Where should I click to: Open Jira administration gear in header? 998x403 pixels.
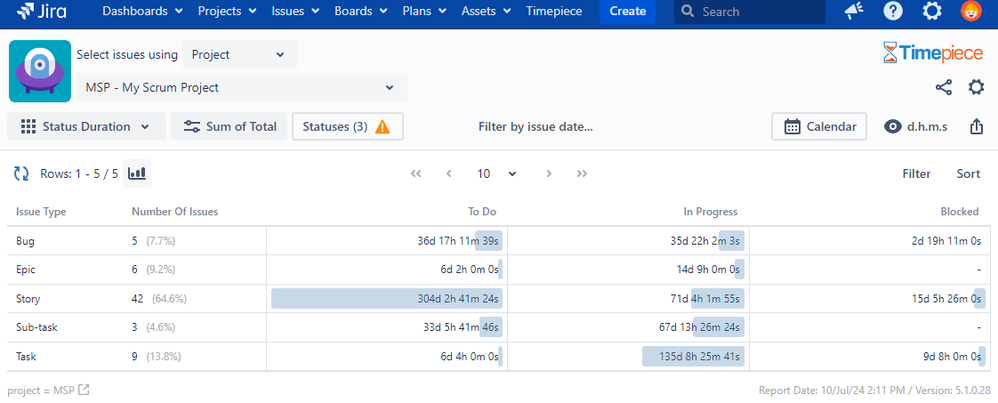[932, 11]
